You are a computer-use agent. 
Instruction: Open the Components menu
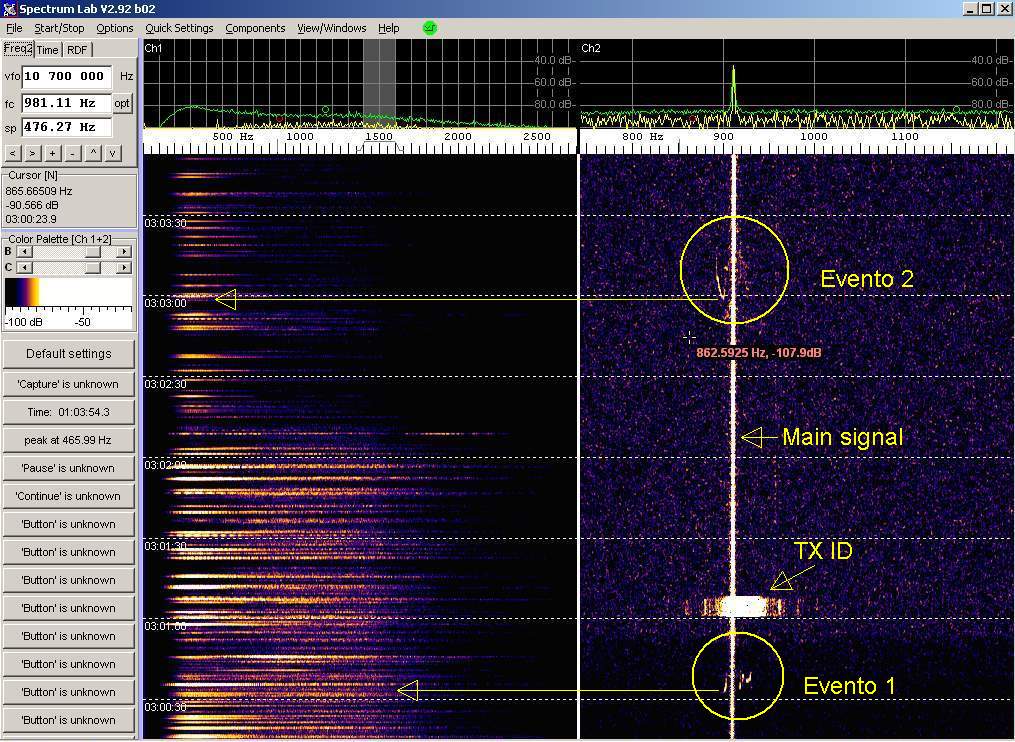255,28
